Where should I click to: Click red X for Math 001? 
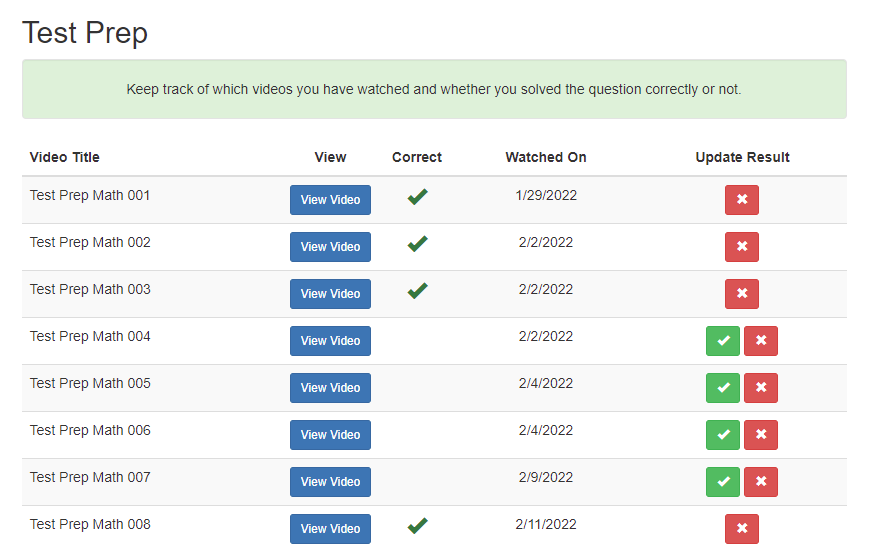click(742, 200)
